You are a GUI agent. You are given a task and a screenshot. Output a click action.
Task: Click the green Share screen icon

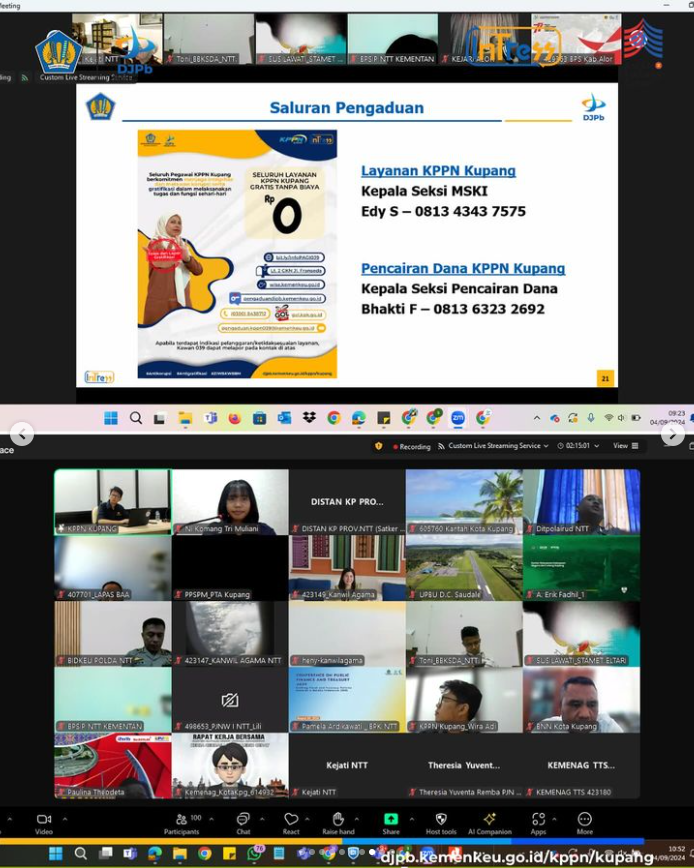390,821
